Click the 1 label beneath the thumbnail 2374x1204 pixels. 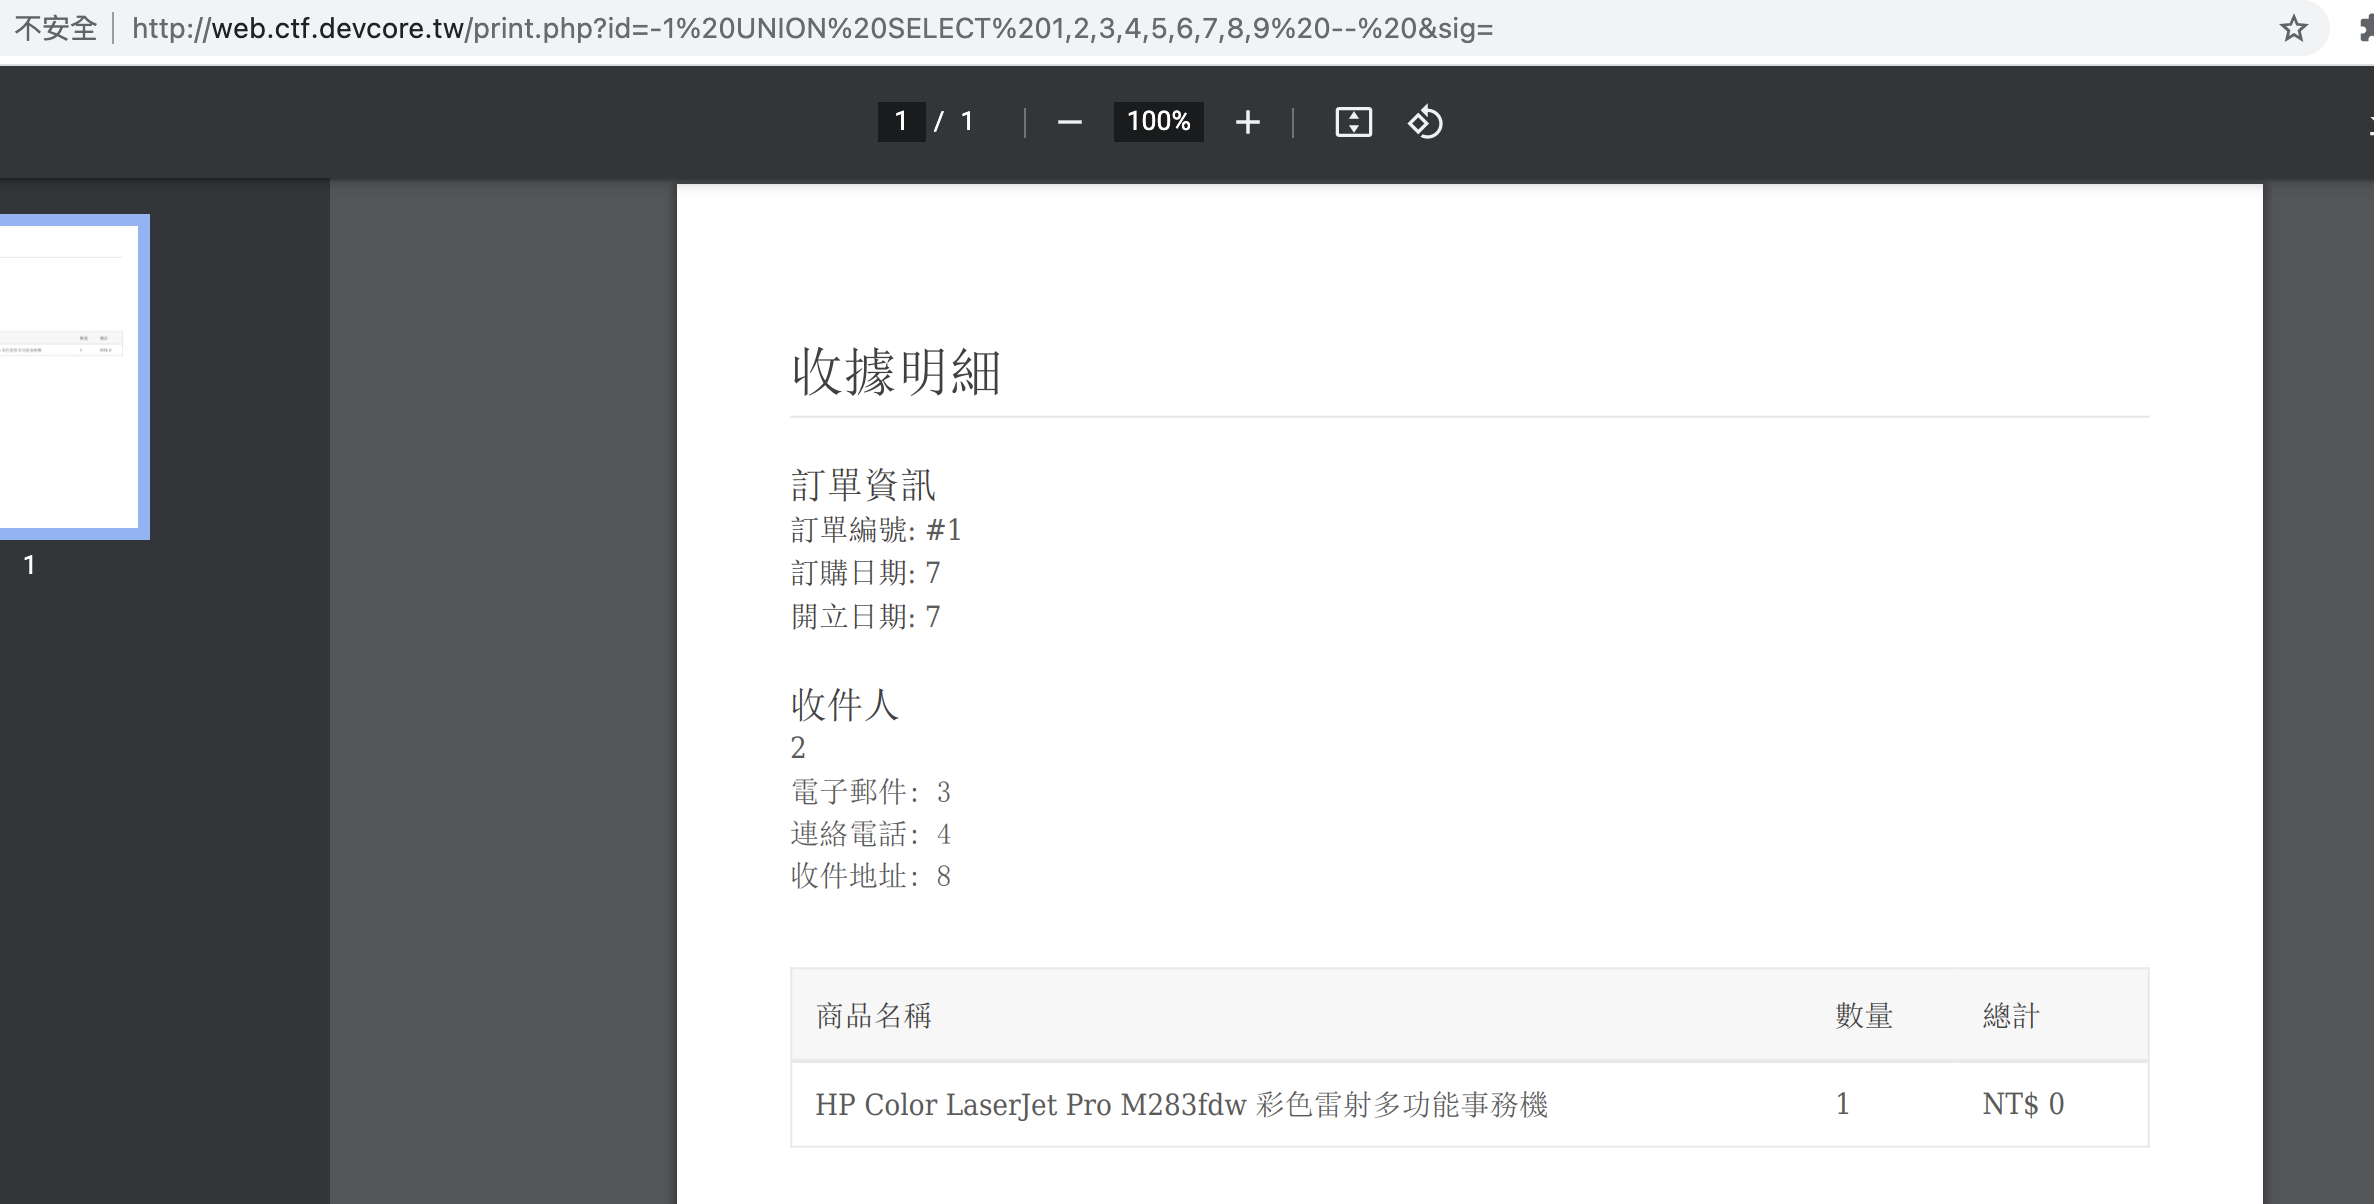click(29, 564)
